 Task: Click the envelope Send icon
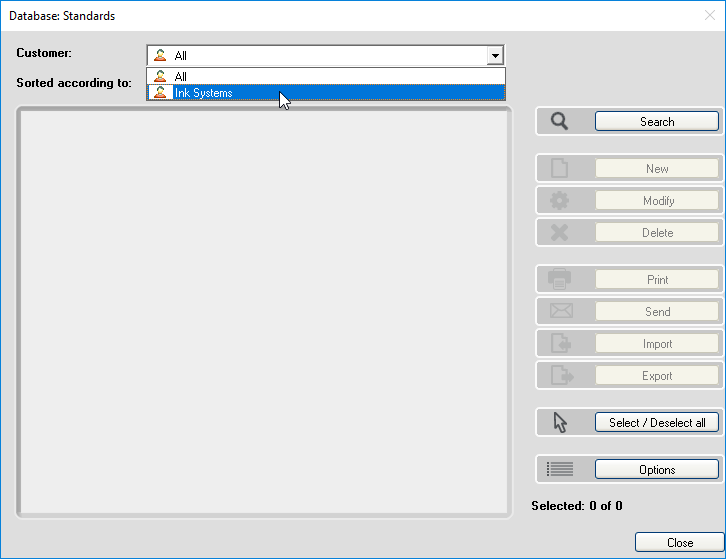[561, 311]
